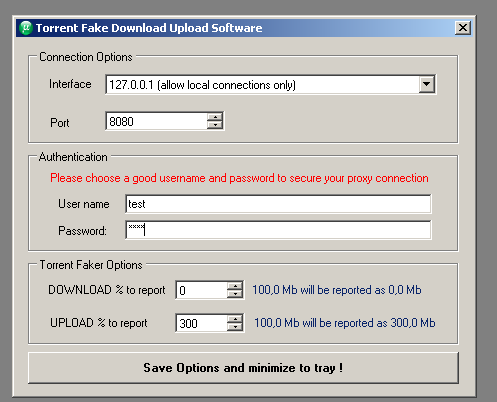Focus the Password text field
Image resolution: width=497 pixels, height=402 pixels.
[x=278, y=230]
